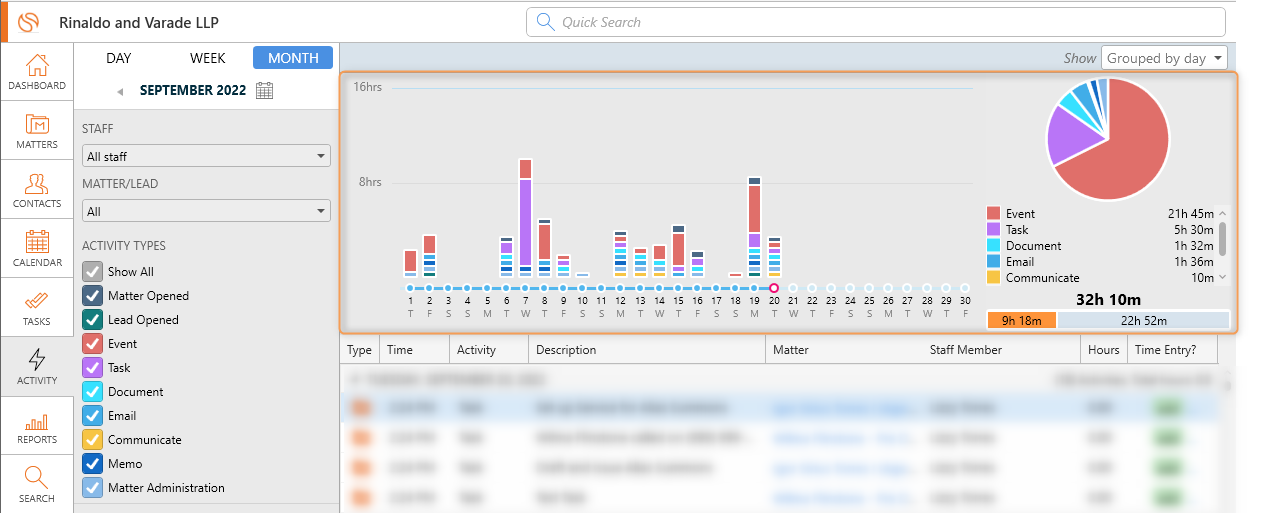The width and height of the screenshot is (1265, 513).
Task: Click the 22h 52m progress segment
Action: click(x=1143, y=320)
